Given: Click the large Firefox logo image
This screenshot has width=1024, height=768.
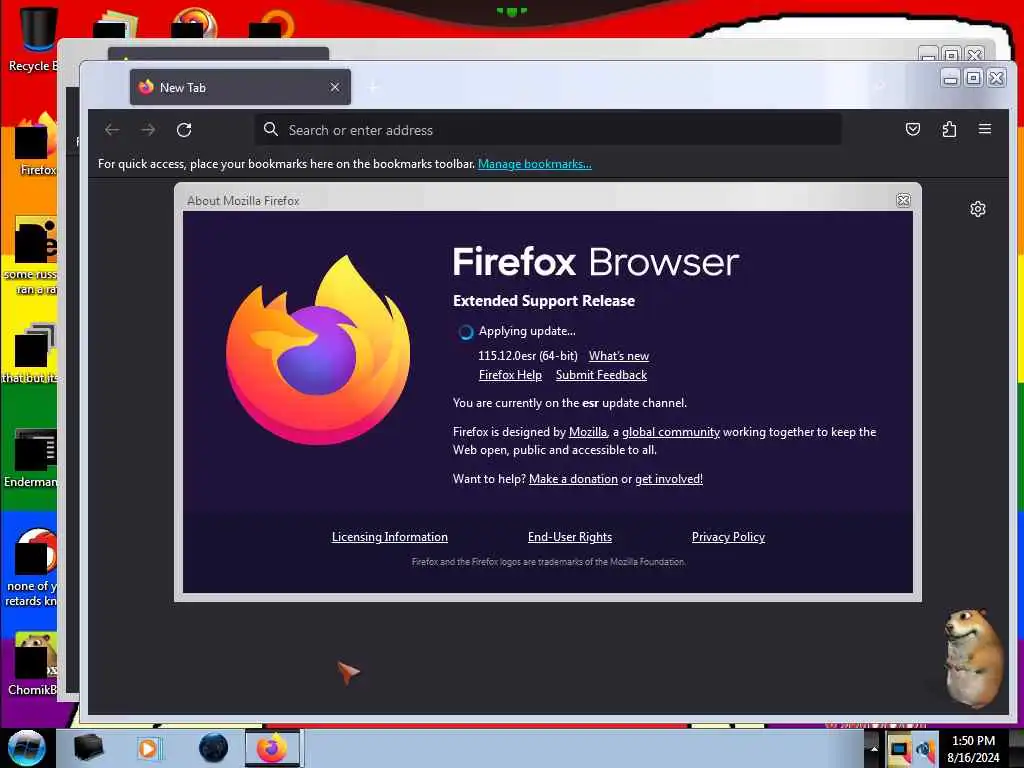Looking at the screenshot, I should coord(318,351).
